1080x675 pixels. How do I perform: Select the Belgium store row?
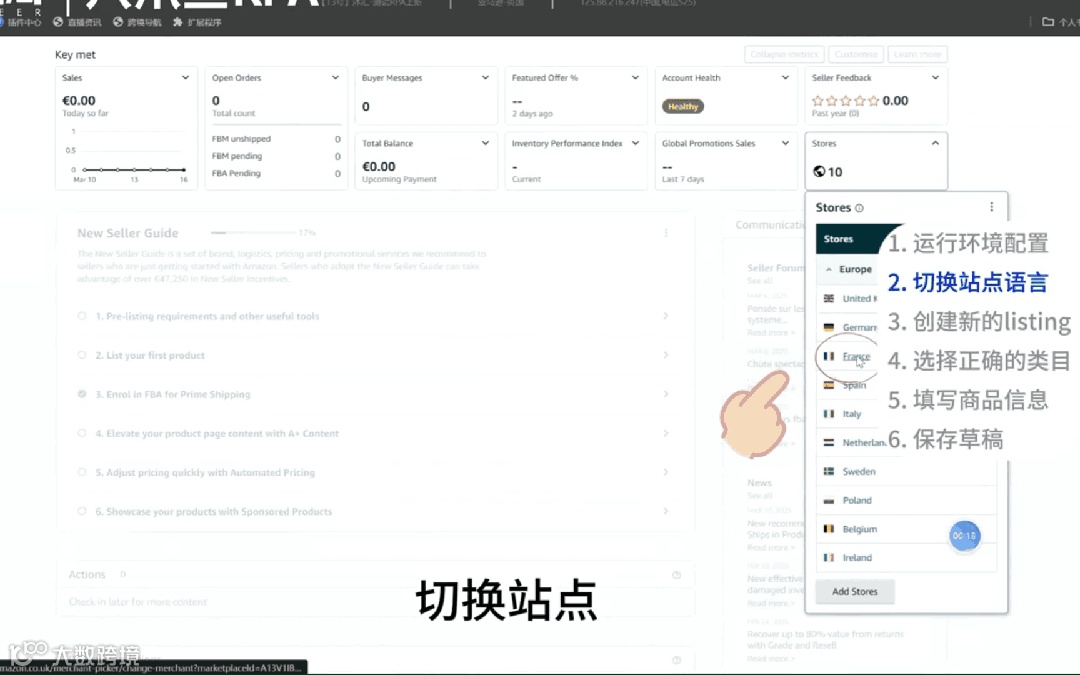(x=906, y=529)
